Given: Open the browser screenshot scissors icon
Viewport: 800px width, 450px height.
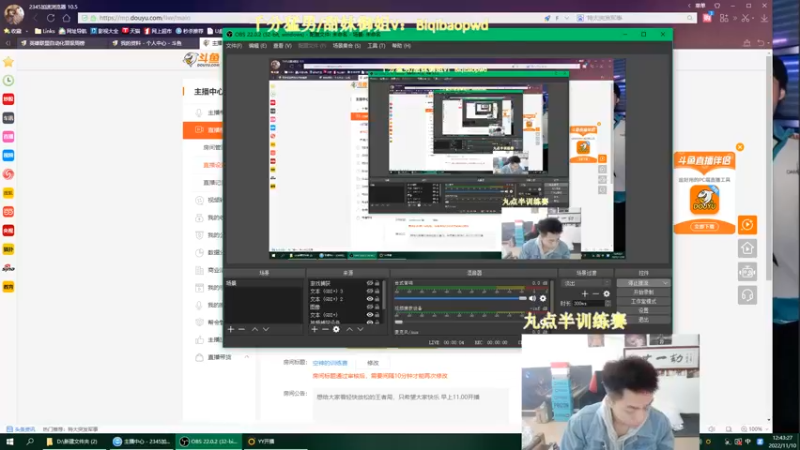Looking at the screenshot, I should tap(745, 18).
